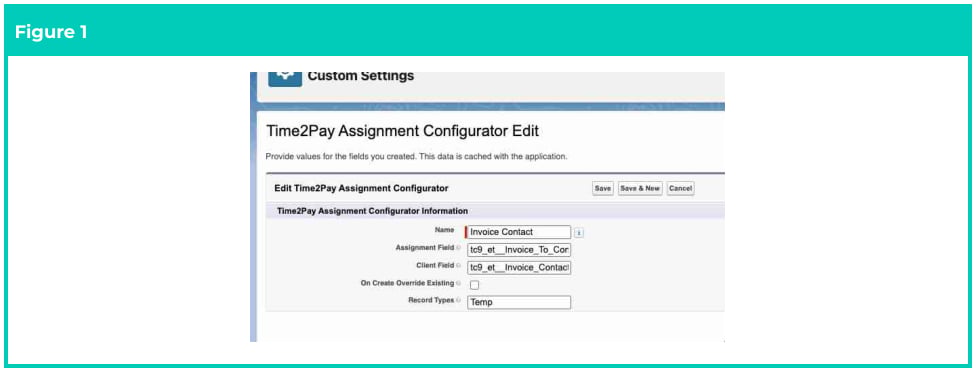
Task: Tick the On Create Override Existing checkbox
Action: [x=474, y=285]
